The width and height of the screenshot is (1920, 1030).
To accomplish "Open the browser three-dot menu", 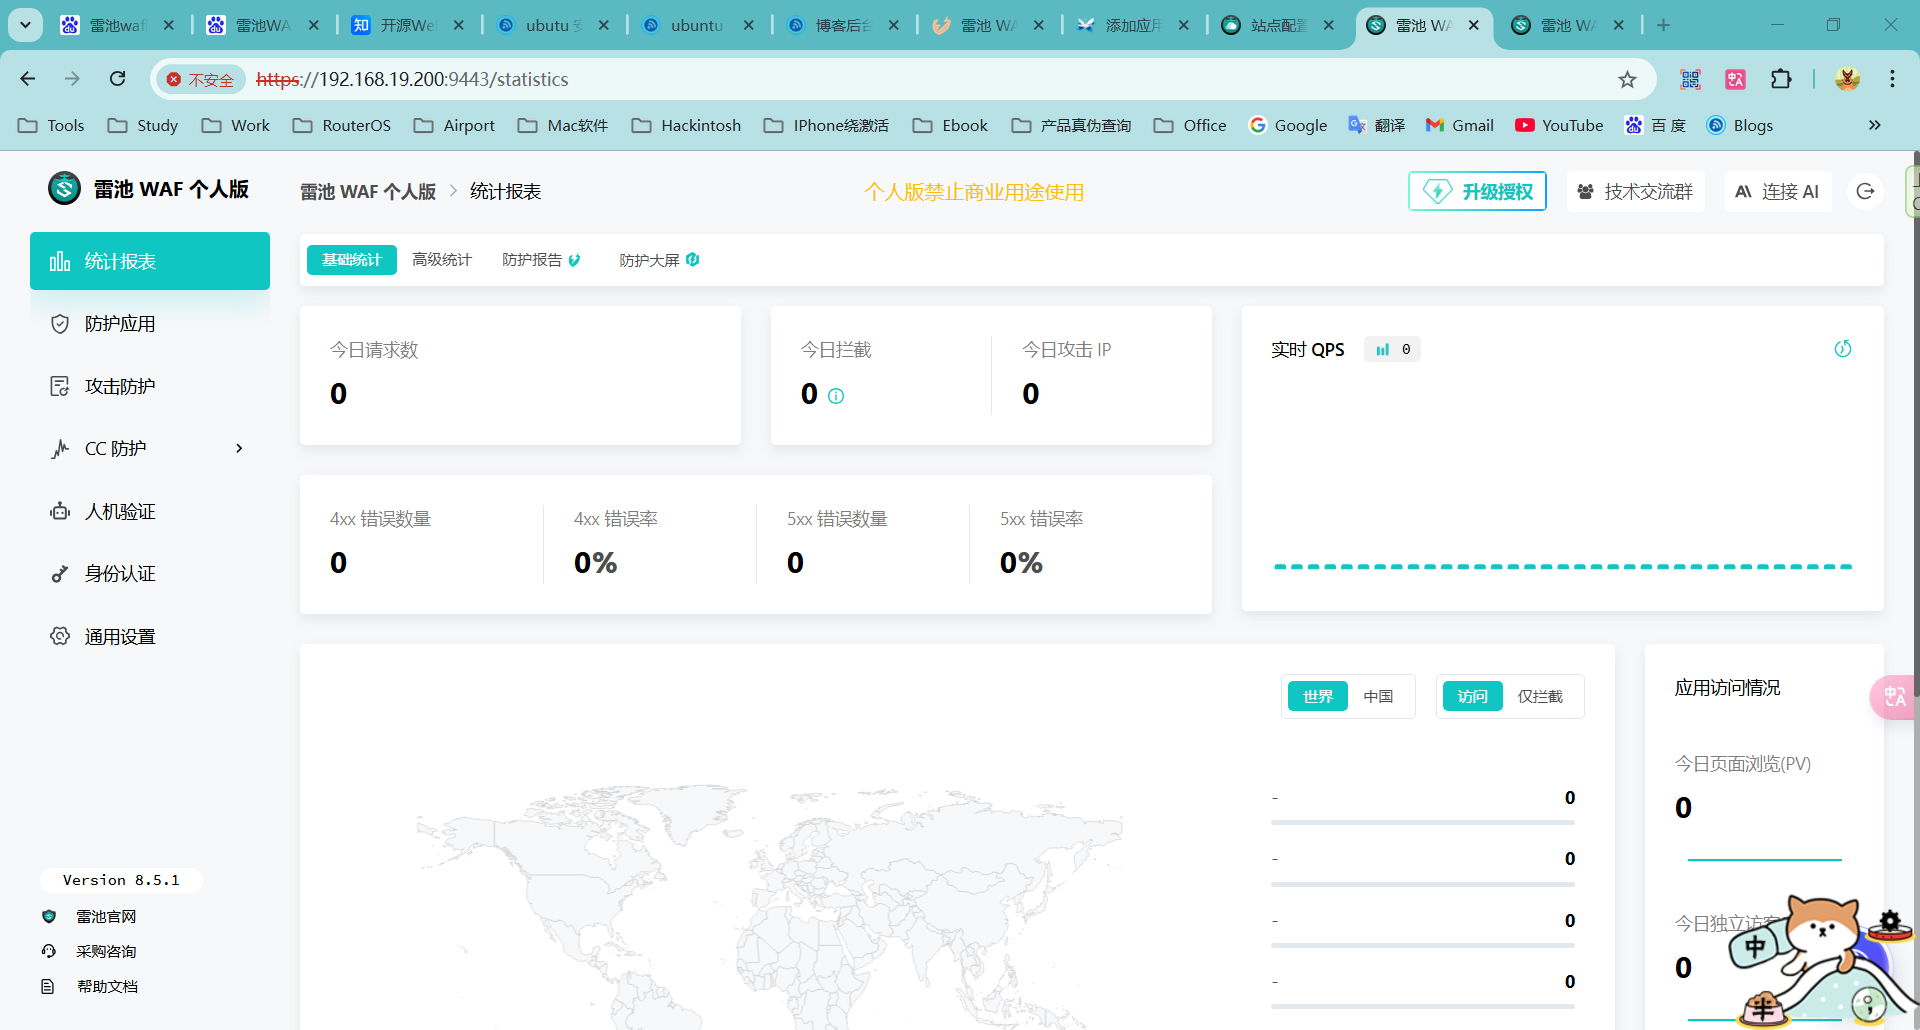I will pyautogui.click(x=1892, y=79).
